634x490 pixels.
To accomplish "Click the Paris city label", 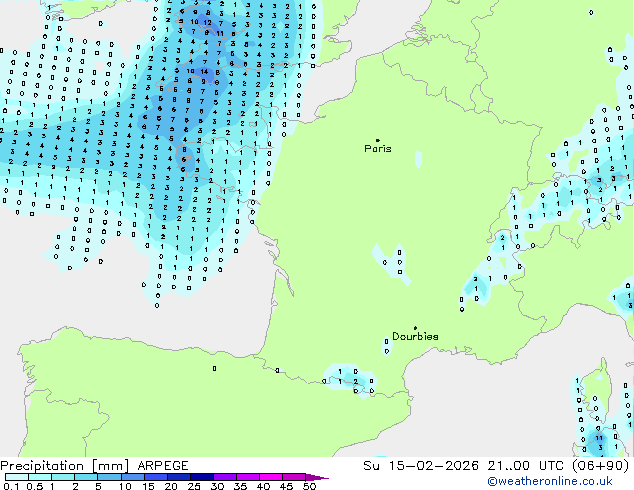I will pos(378,148).
